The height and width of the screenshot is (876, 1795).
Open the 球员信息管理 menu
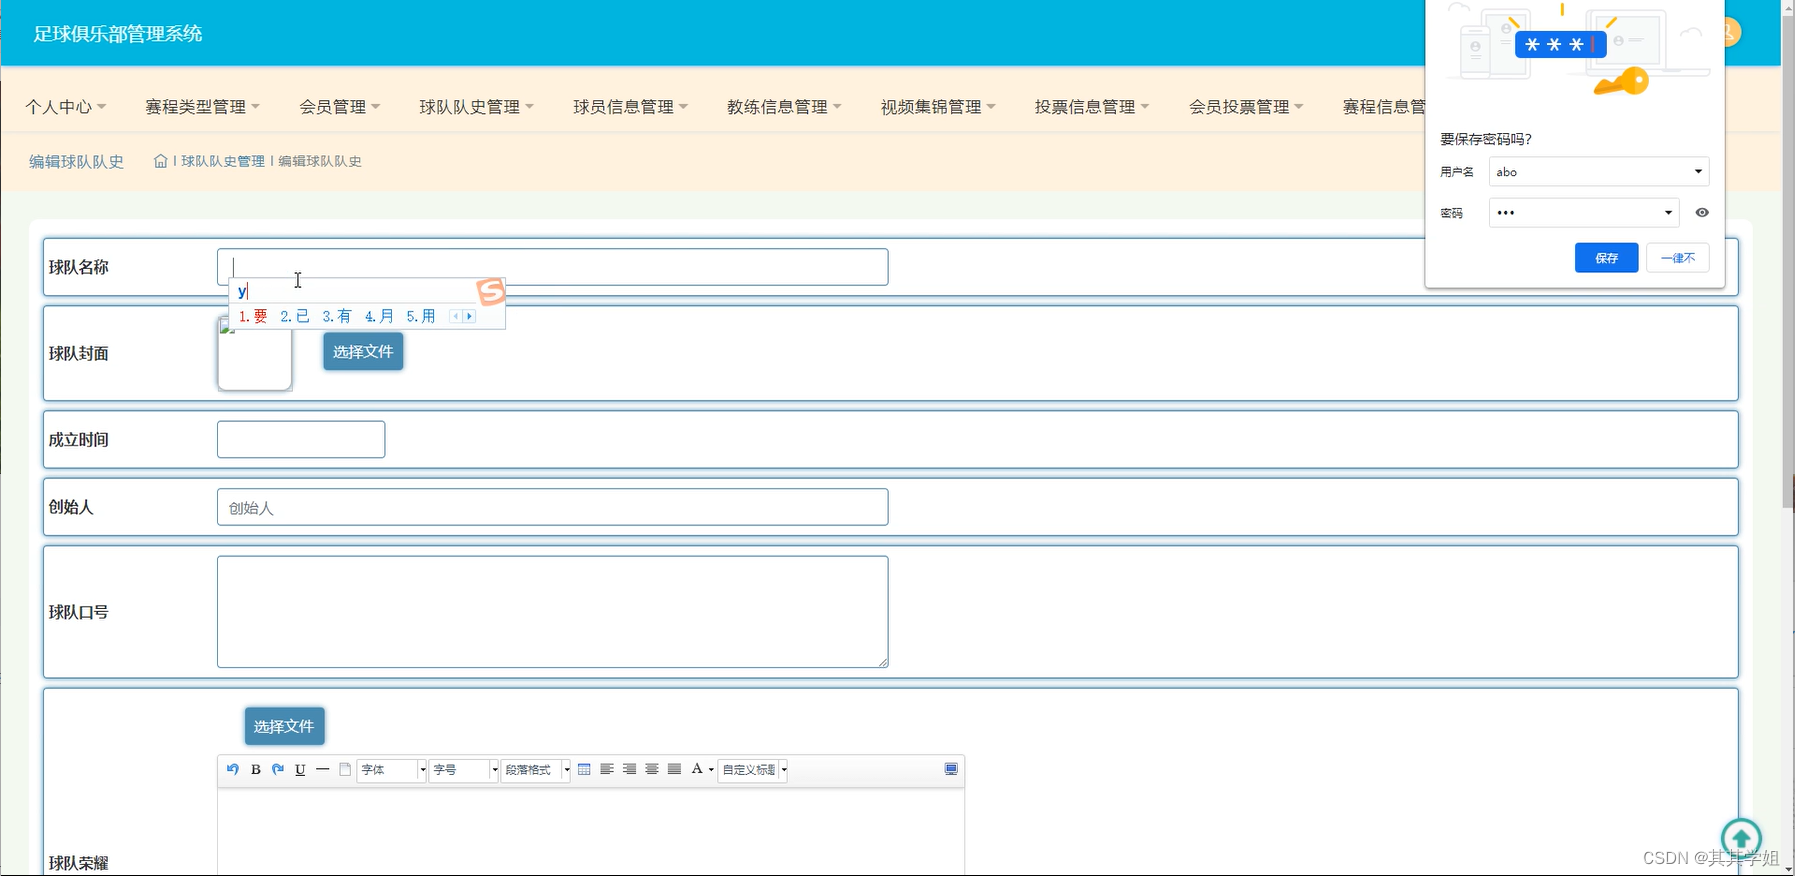631,106
